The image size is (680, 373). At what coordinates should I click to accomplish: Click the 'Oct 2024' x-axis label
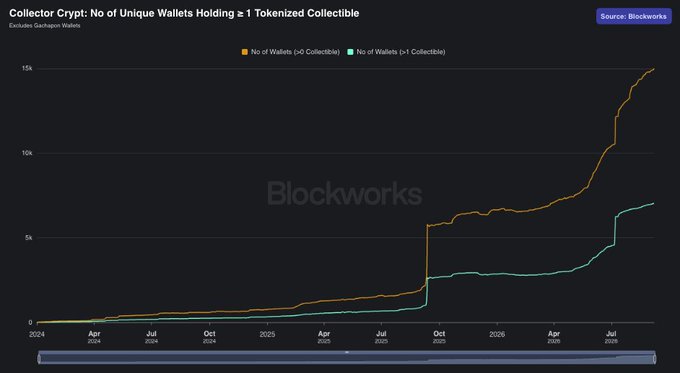[209, 337]
